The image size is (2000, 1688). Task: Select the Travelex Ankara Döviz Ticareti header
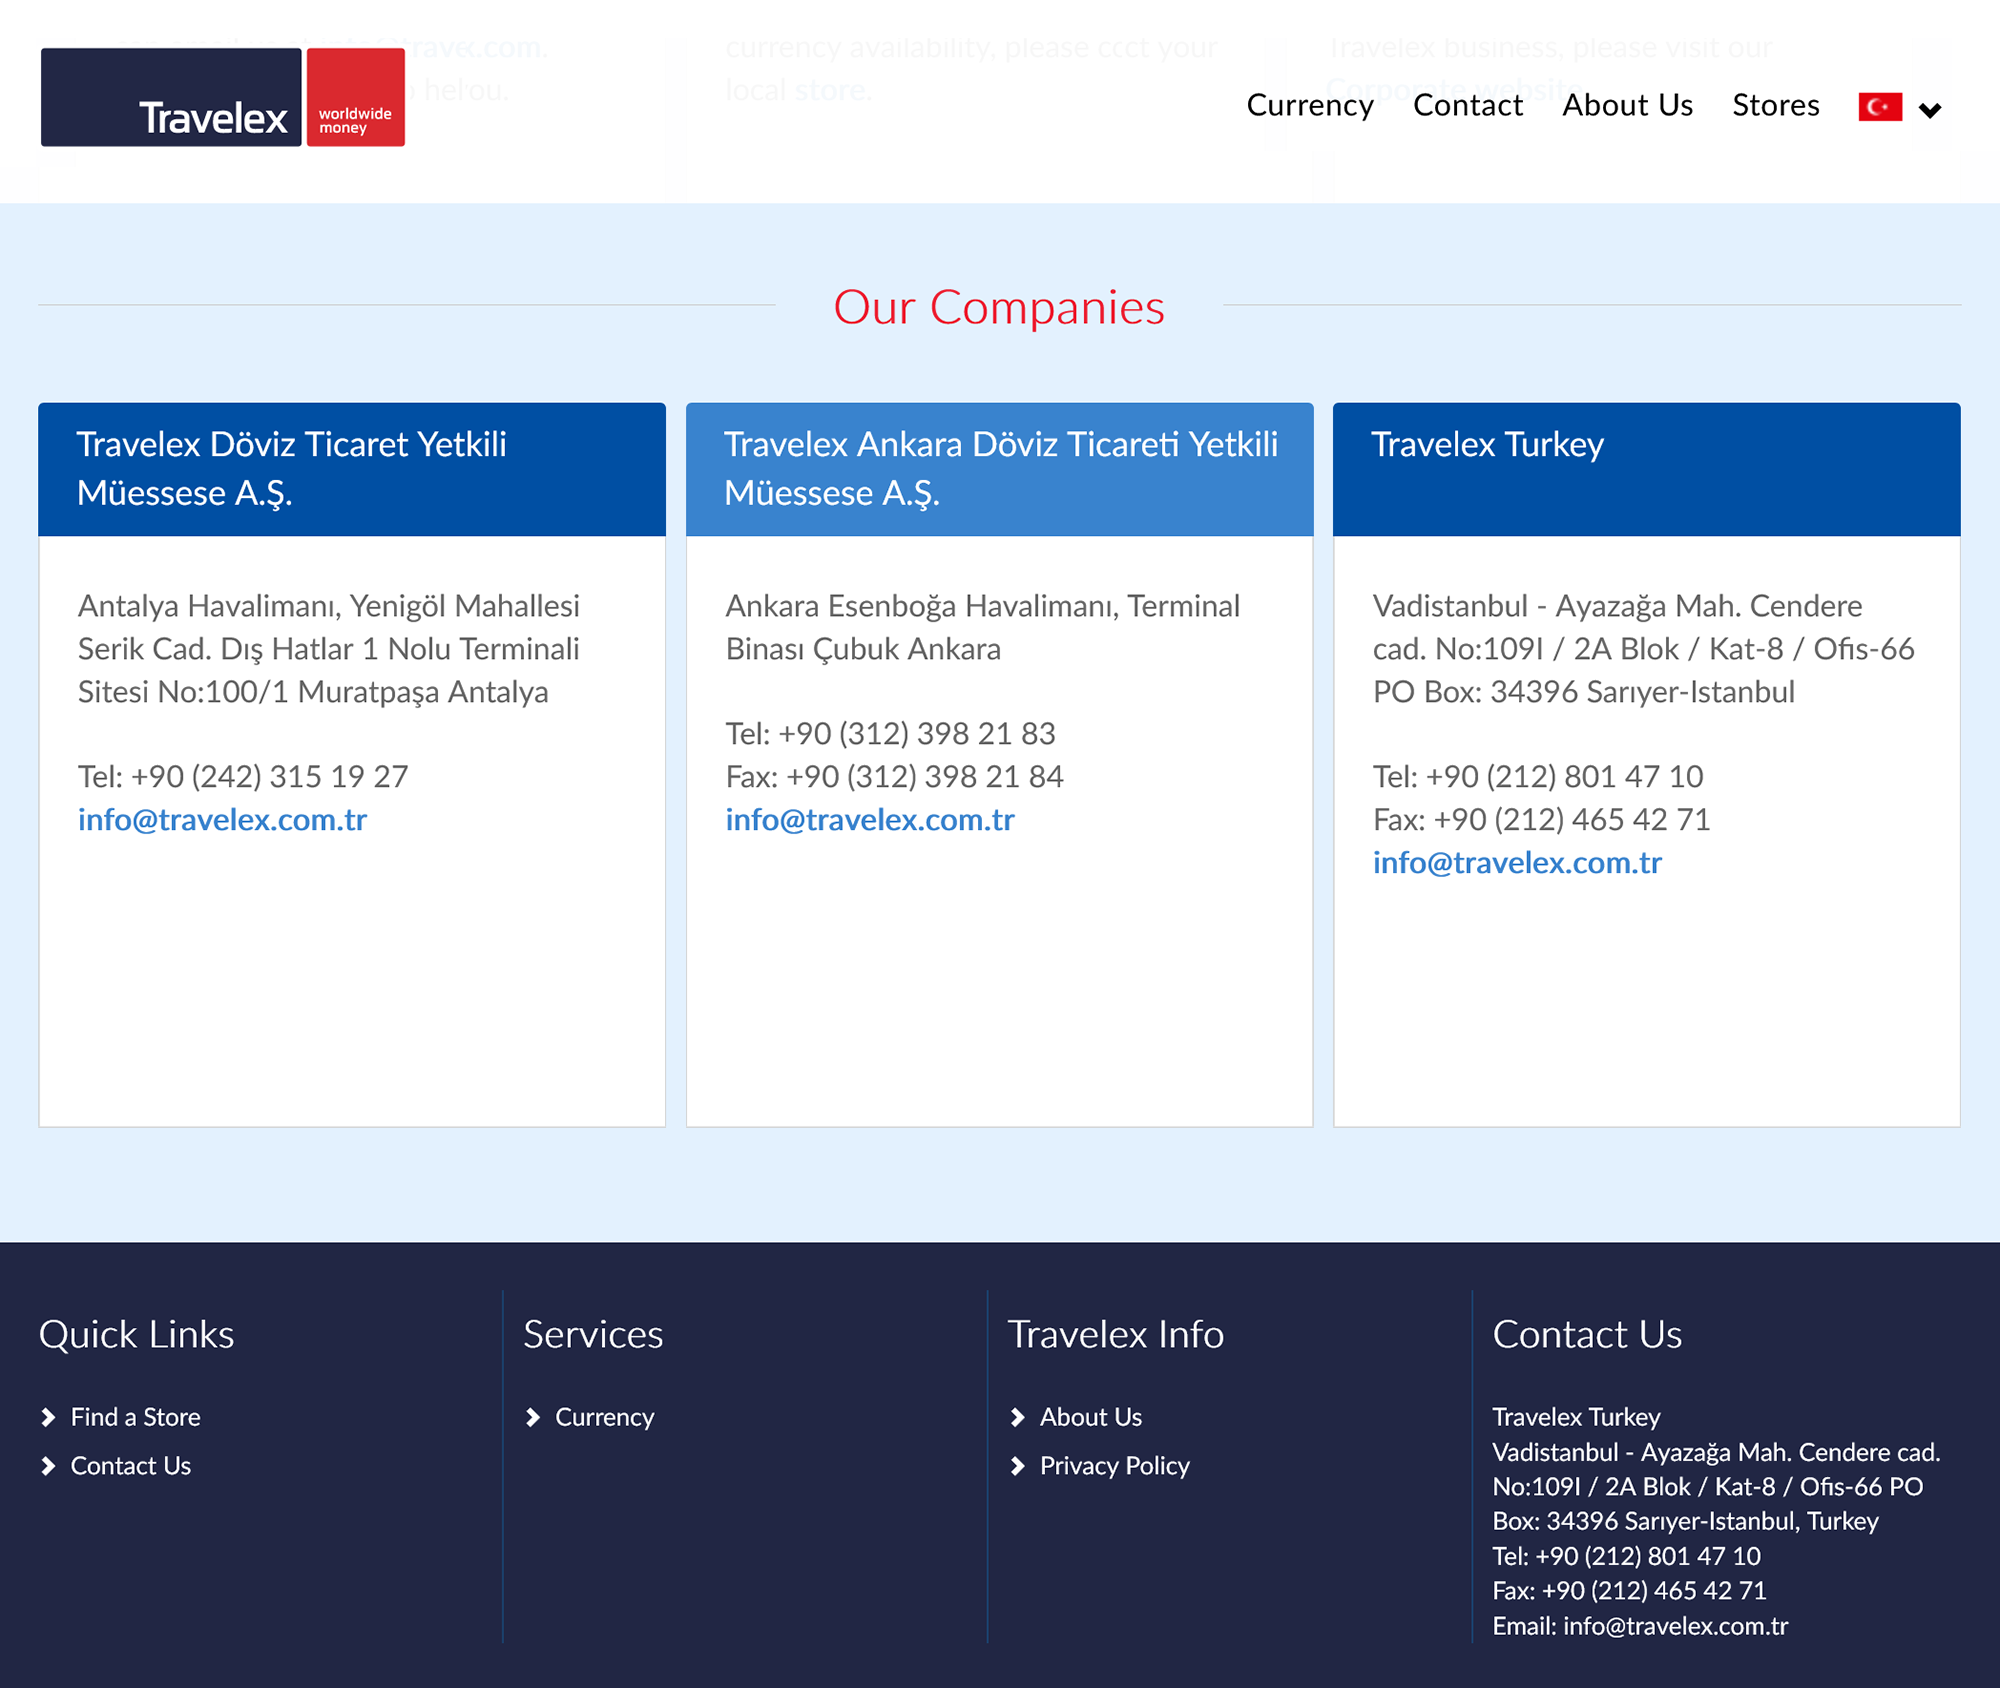pyautogui.click(x=1000, y=469)
